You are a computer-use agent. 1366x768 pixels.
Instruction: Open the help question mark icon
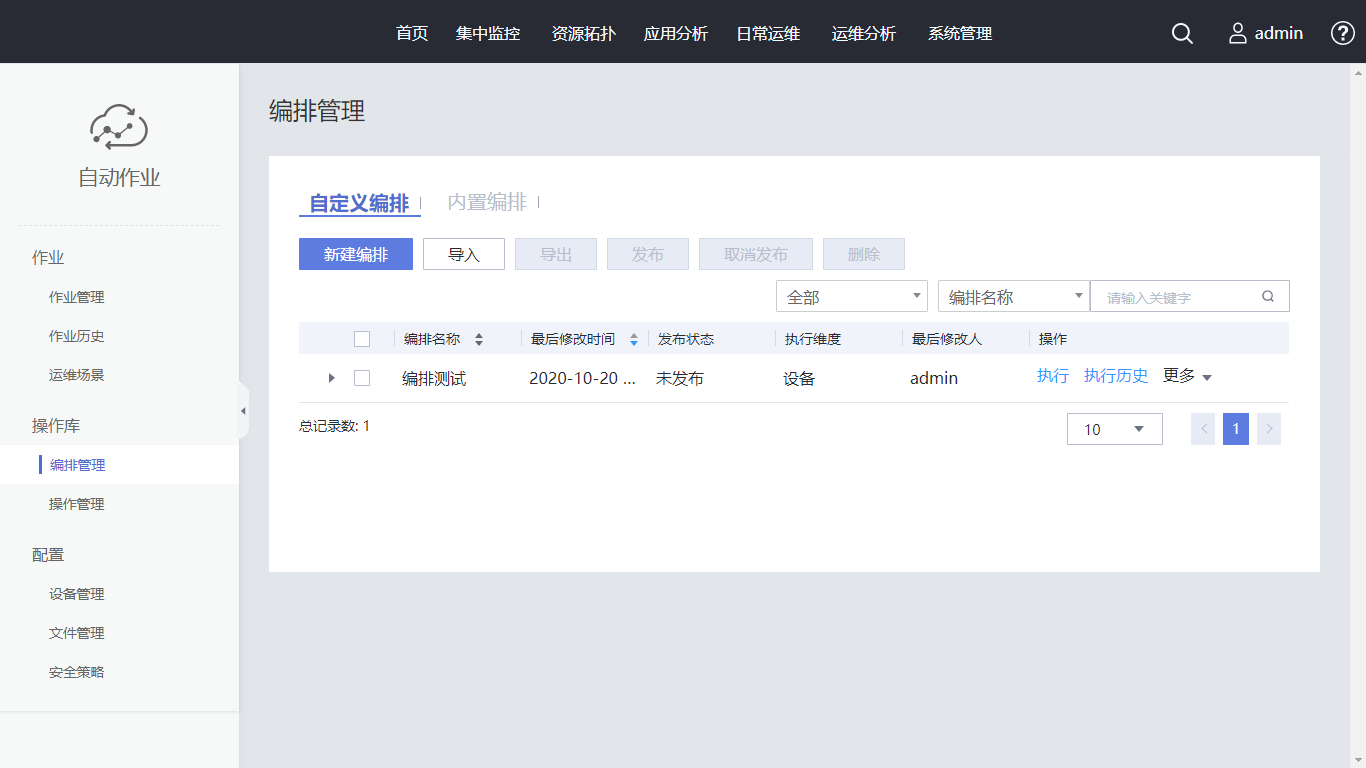1342,33
